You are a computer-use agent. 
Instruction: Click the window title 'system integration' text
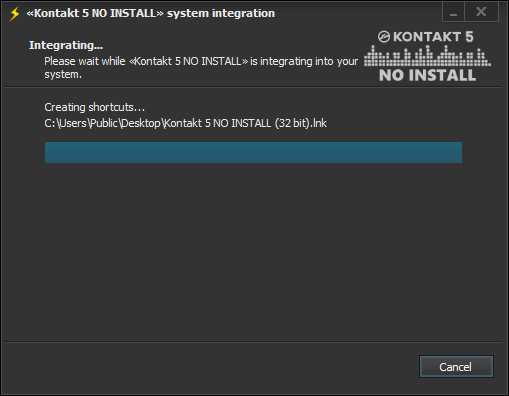(221, 13)
